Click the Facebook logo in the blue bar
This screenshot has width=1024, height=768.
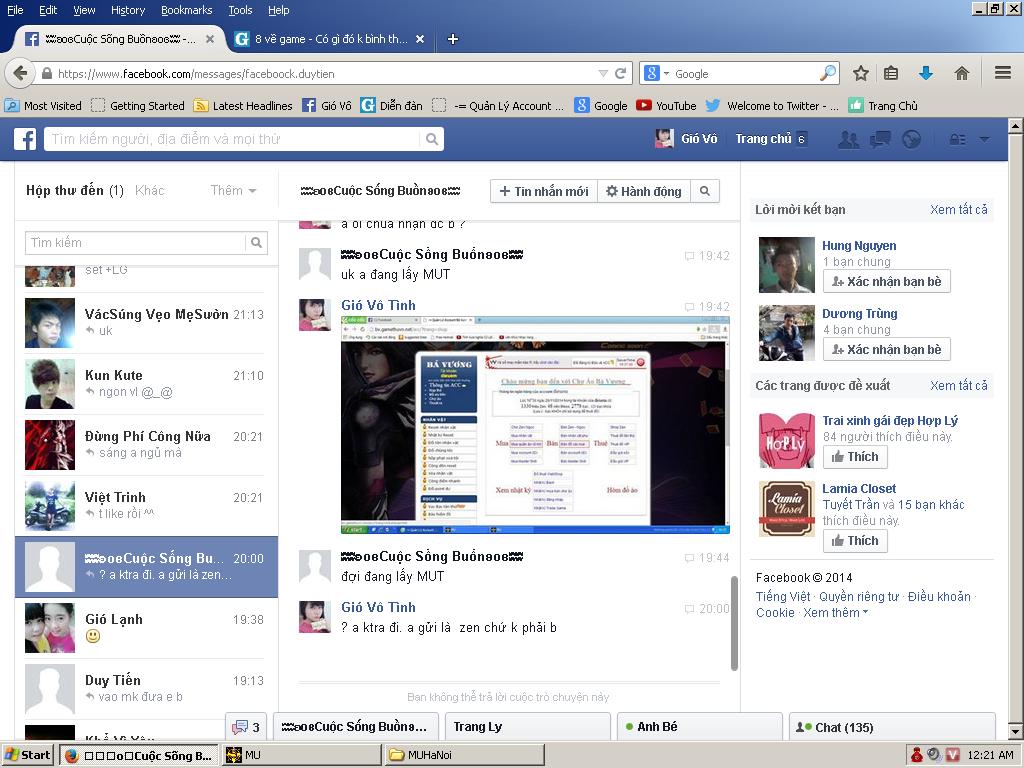[x=25, y=139]
